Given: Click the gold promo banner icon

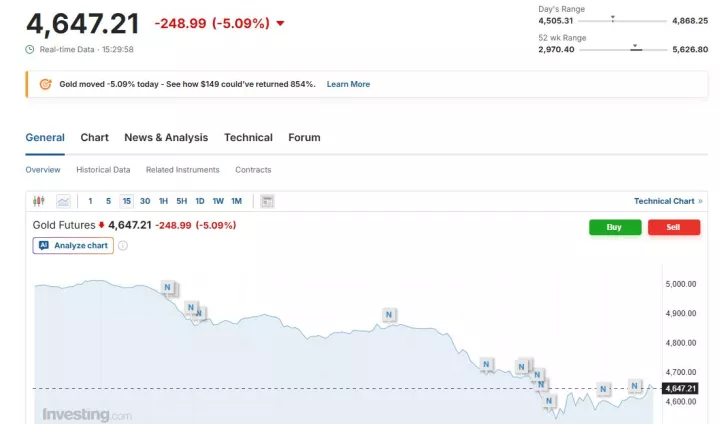Looking at the screenshot, I should pos(45,84).
